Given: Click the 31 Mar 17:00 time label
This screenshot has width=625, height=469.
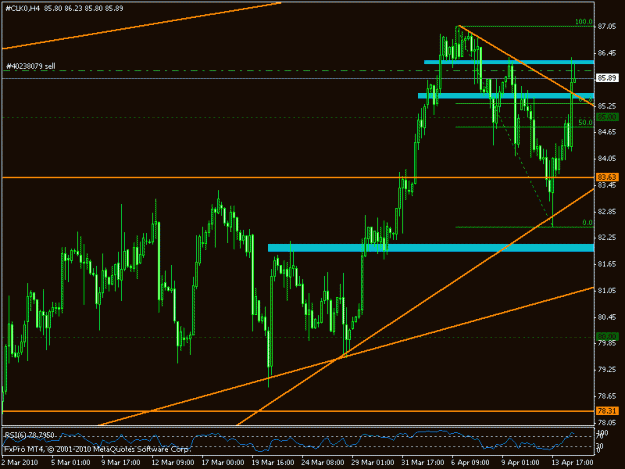Looking at the screenshot, I should click(423, 462).
